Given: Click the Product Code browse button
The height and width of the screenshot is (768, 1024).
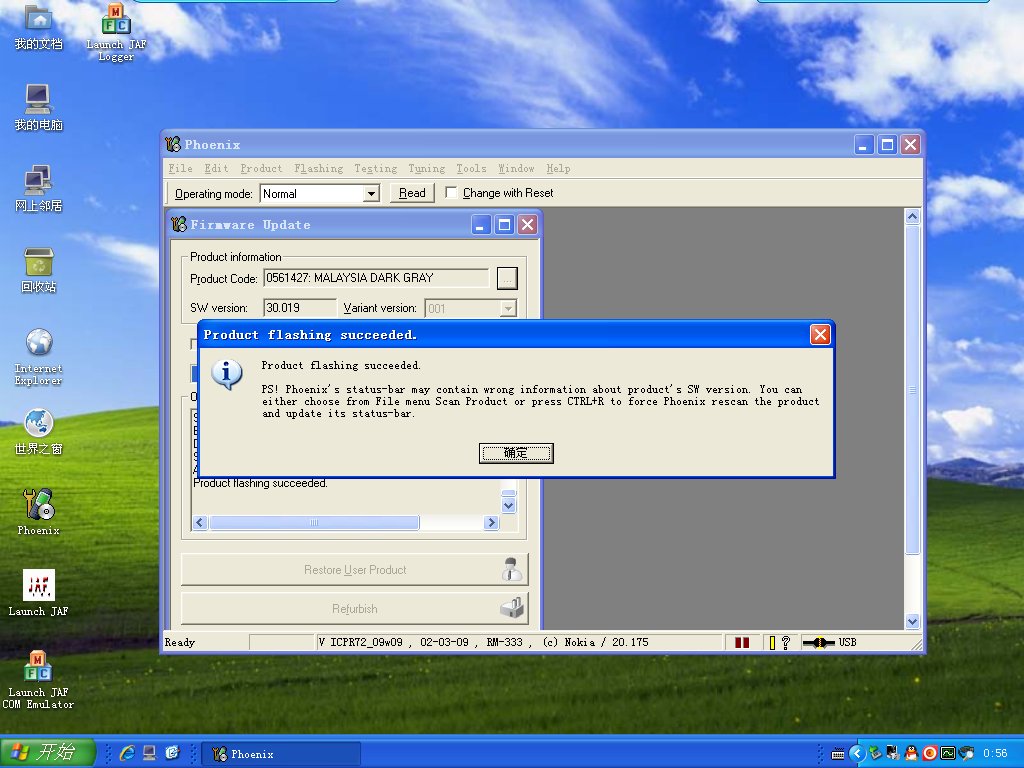Looking at the screenshot, I should (x=507, y=278).
